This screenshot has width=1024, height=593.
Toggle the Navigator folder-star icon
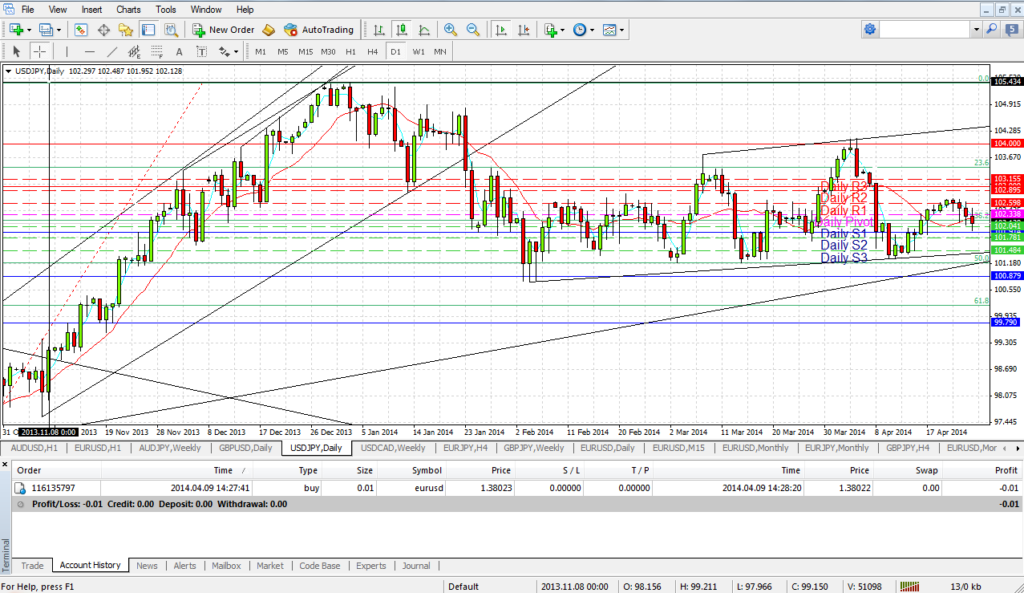[x=125, y=29]
